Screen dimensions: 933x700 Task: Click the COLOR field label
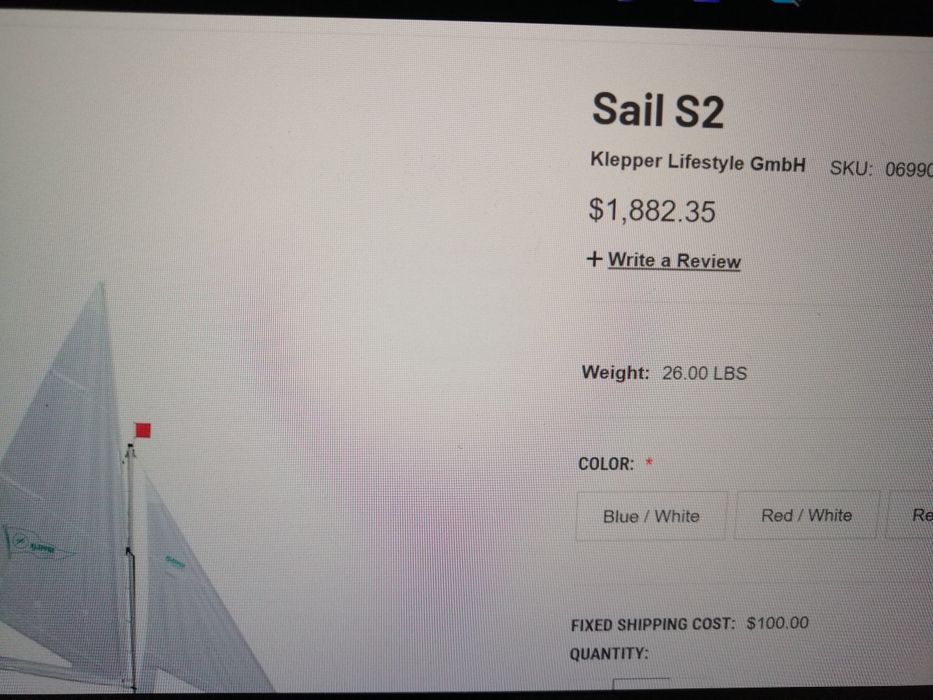pos(606,464)
